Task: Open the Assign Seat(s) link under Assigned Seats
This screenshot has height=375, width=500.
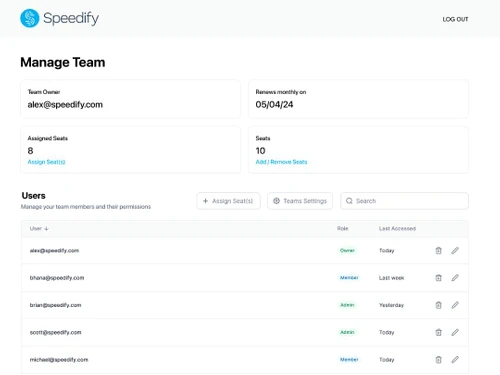Action: pyautogui.click(x=46, y=162)
